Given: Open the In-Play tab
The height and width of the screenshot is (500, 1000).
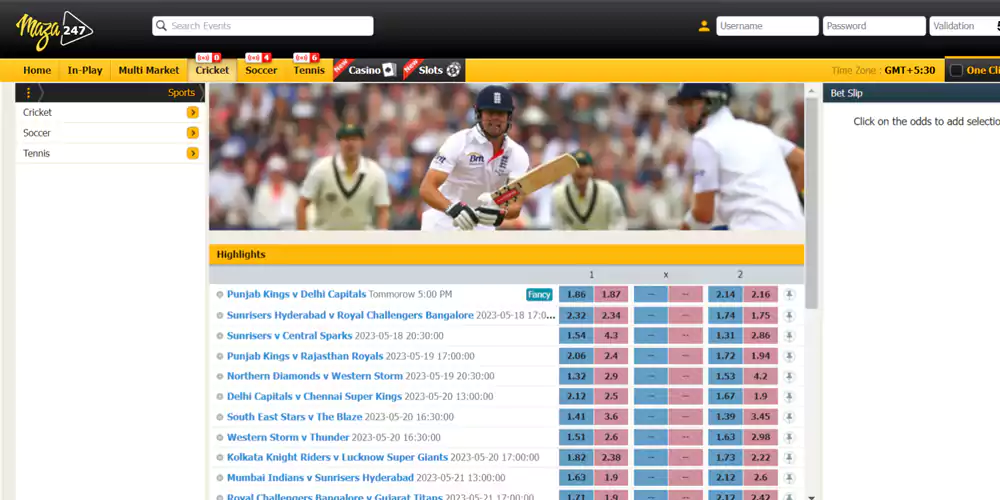Looking at the screenshot, I should click(x=85, y=70).
